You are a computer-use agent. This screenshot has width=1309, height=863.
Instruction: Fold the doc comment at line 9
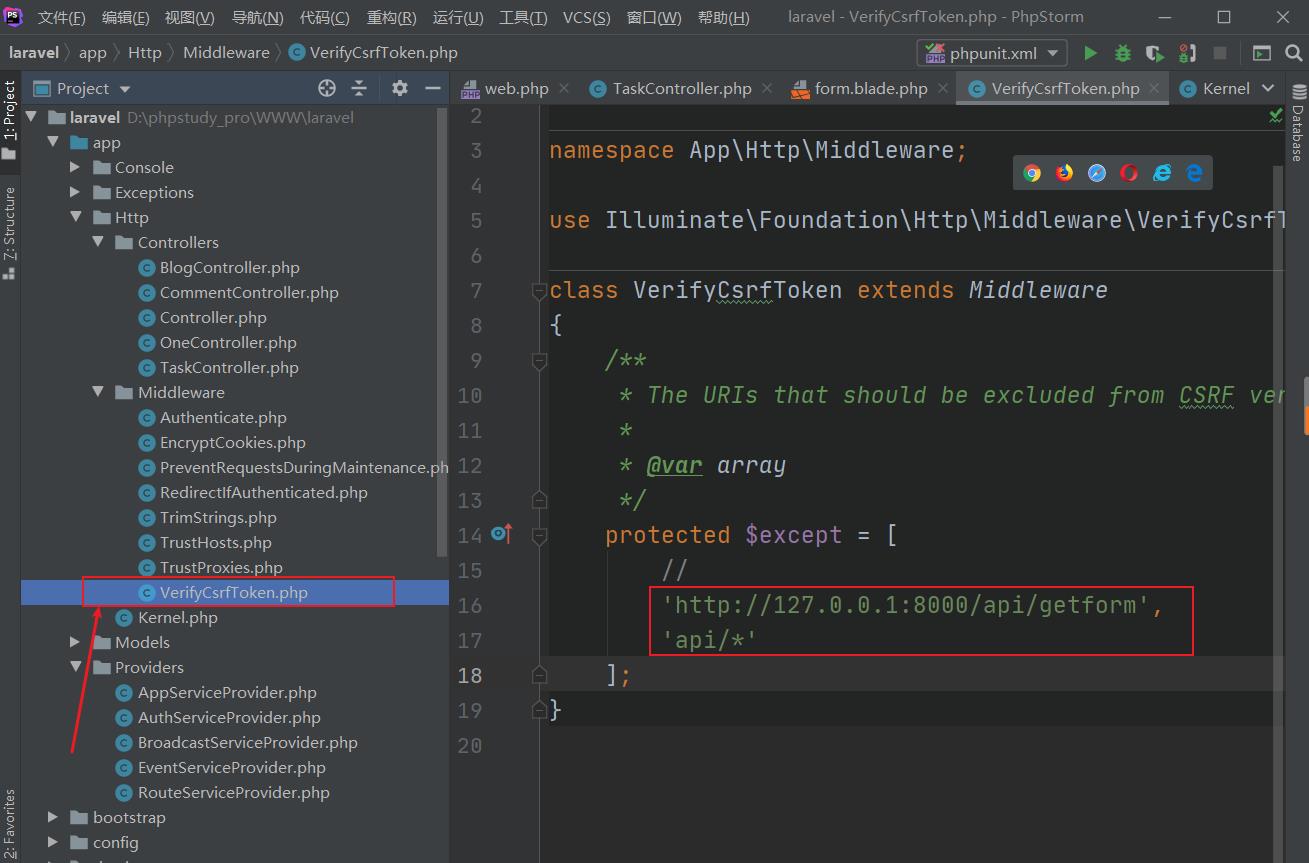pos(539,360)
